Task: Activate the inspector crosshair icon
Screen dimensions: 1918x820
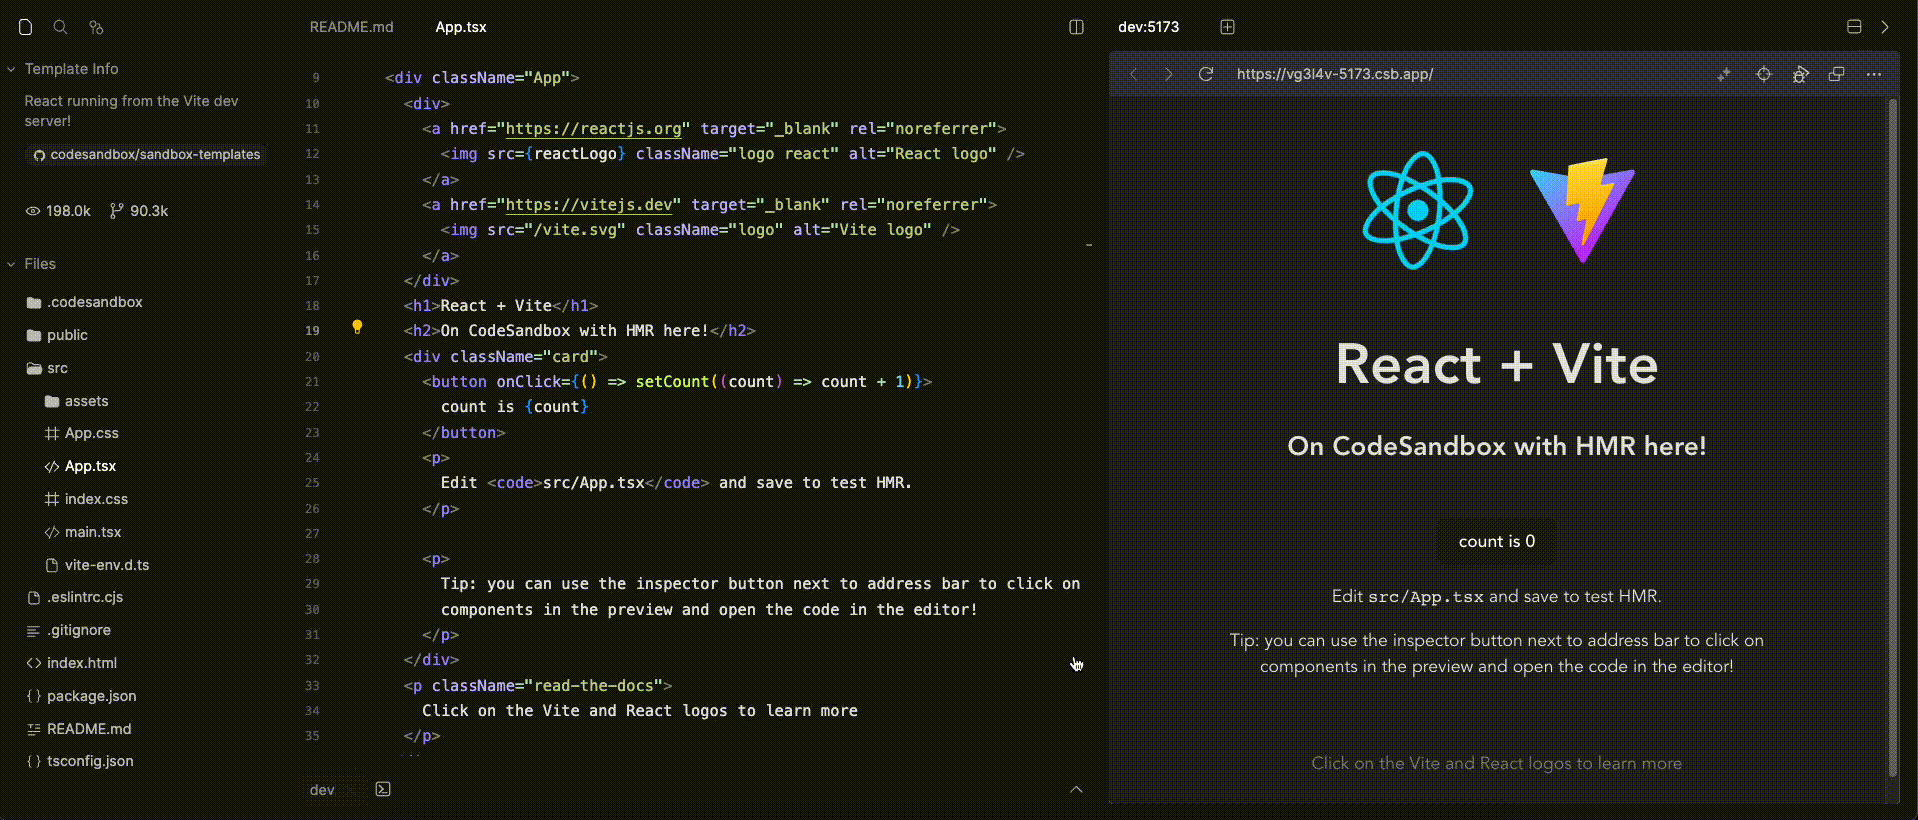Action: (x=1764, y=74)
